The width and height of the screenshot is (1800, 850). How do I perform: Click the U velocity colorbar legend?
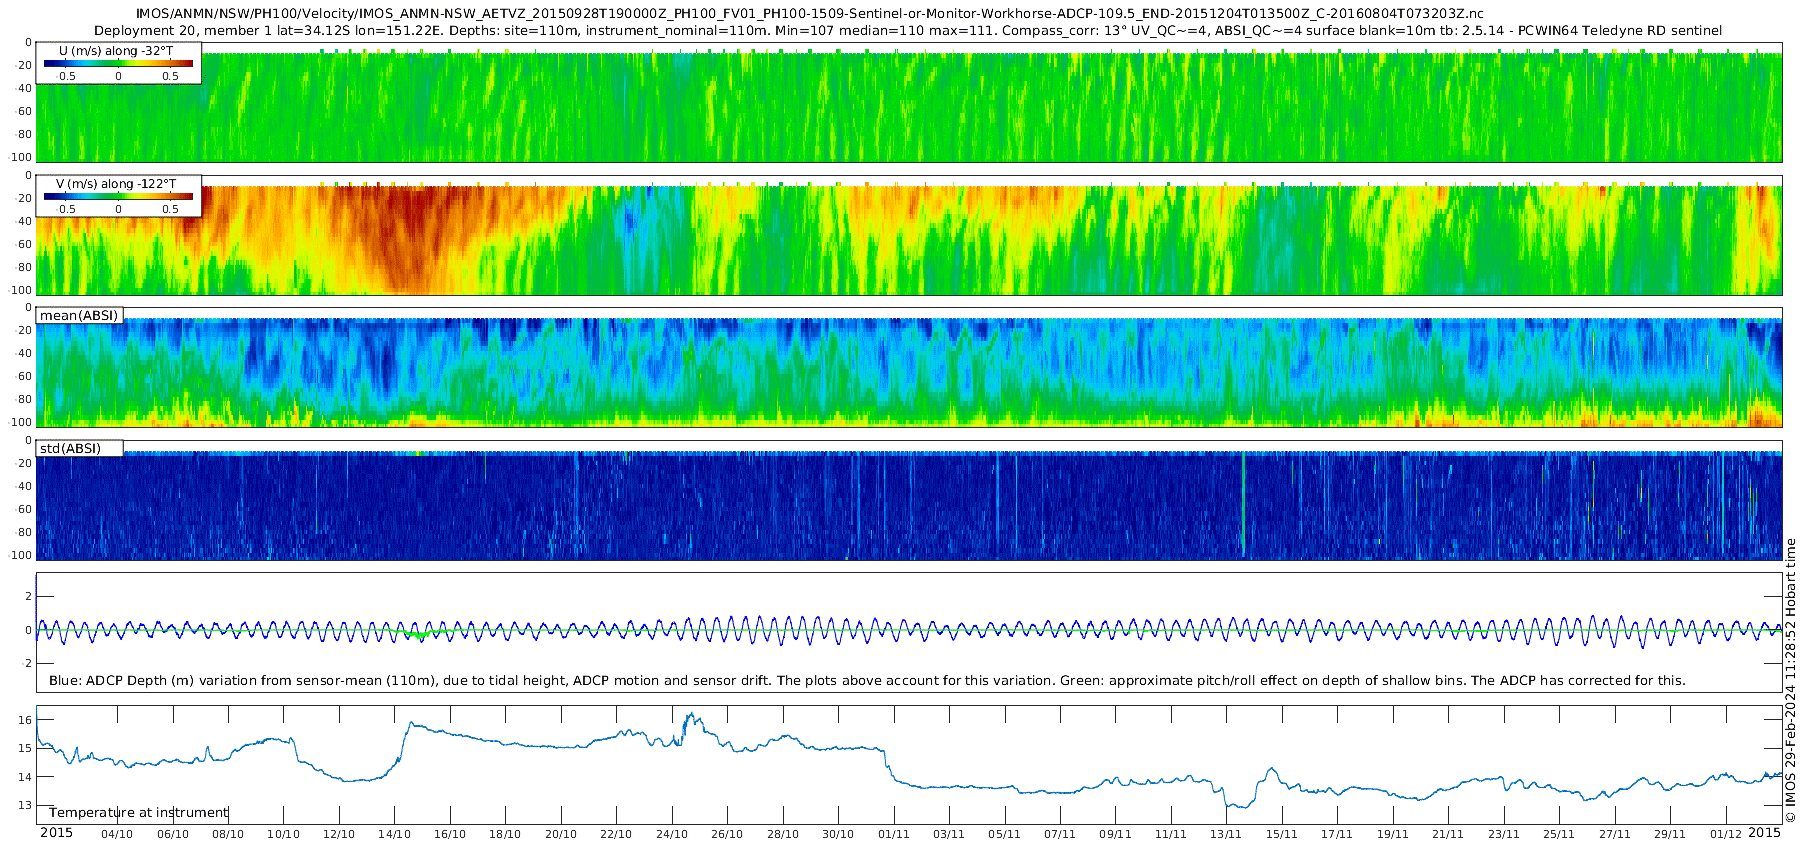coord(118,63)
